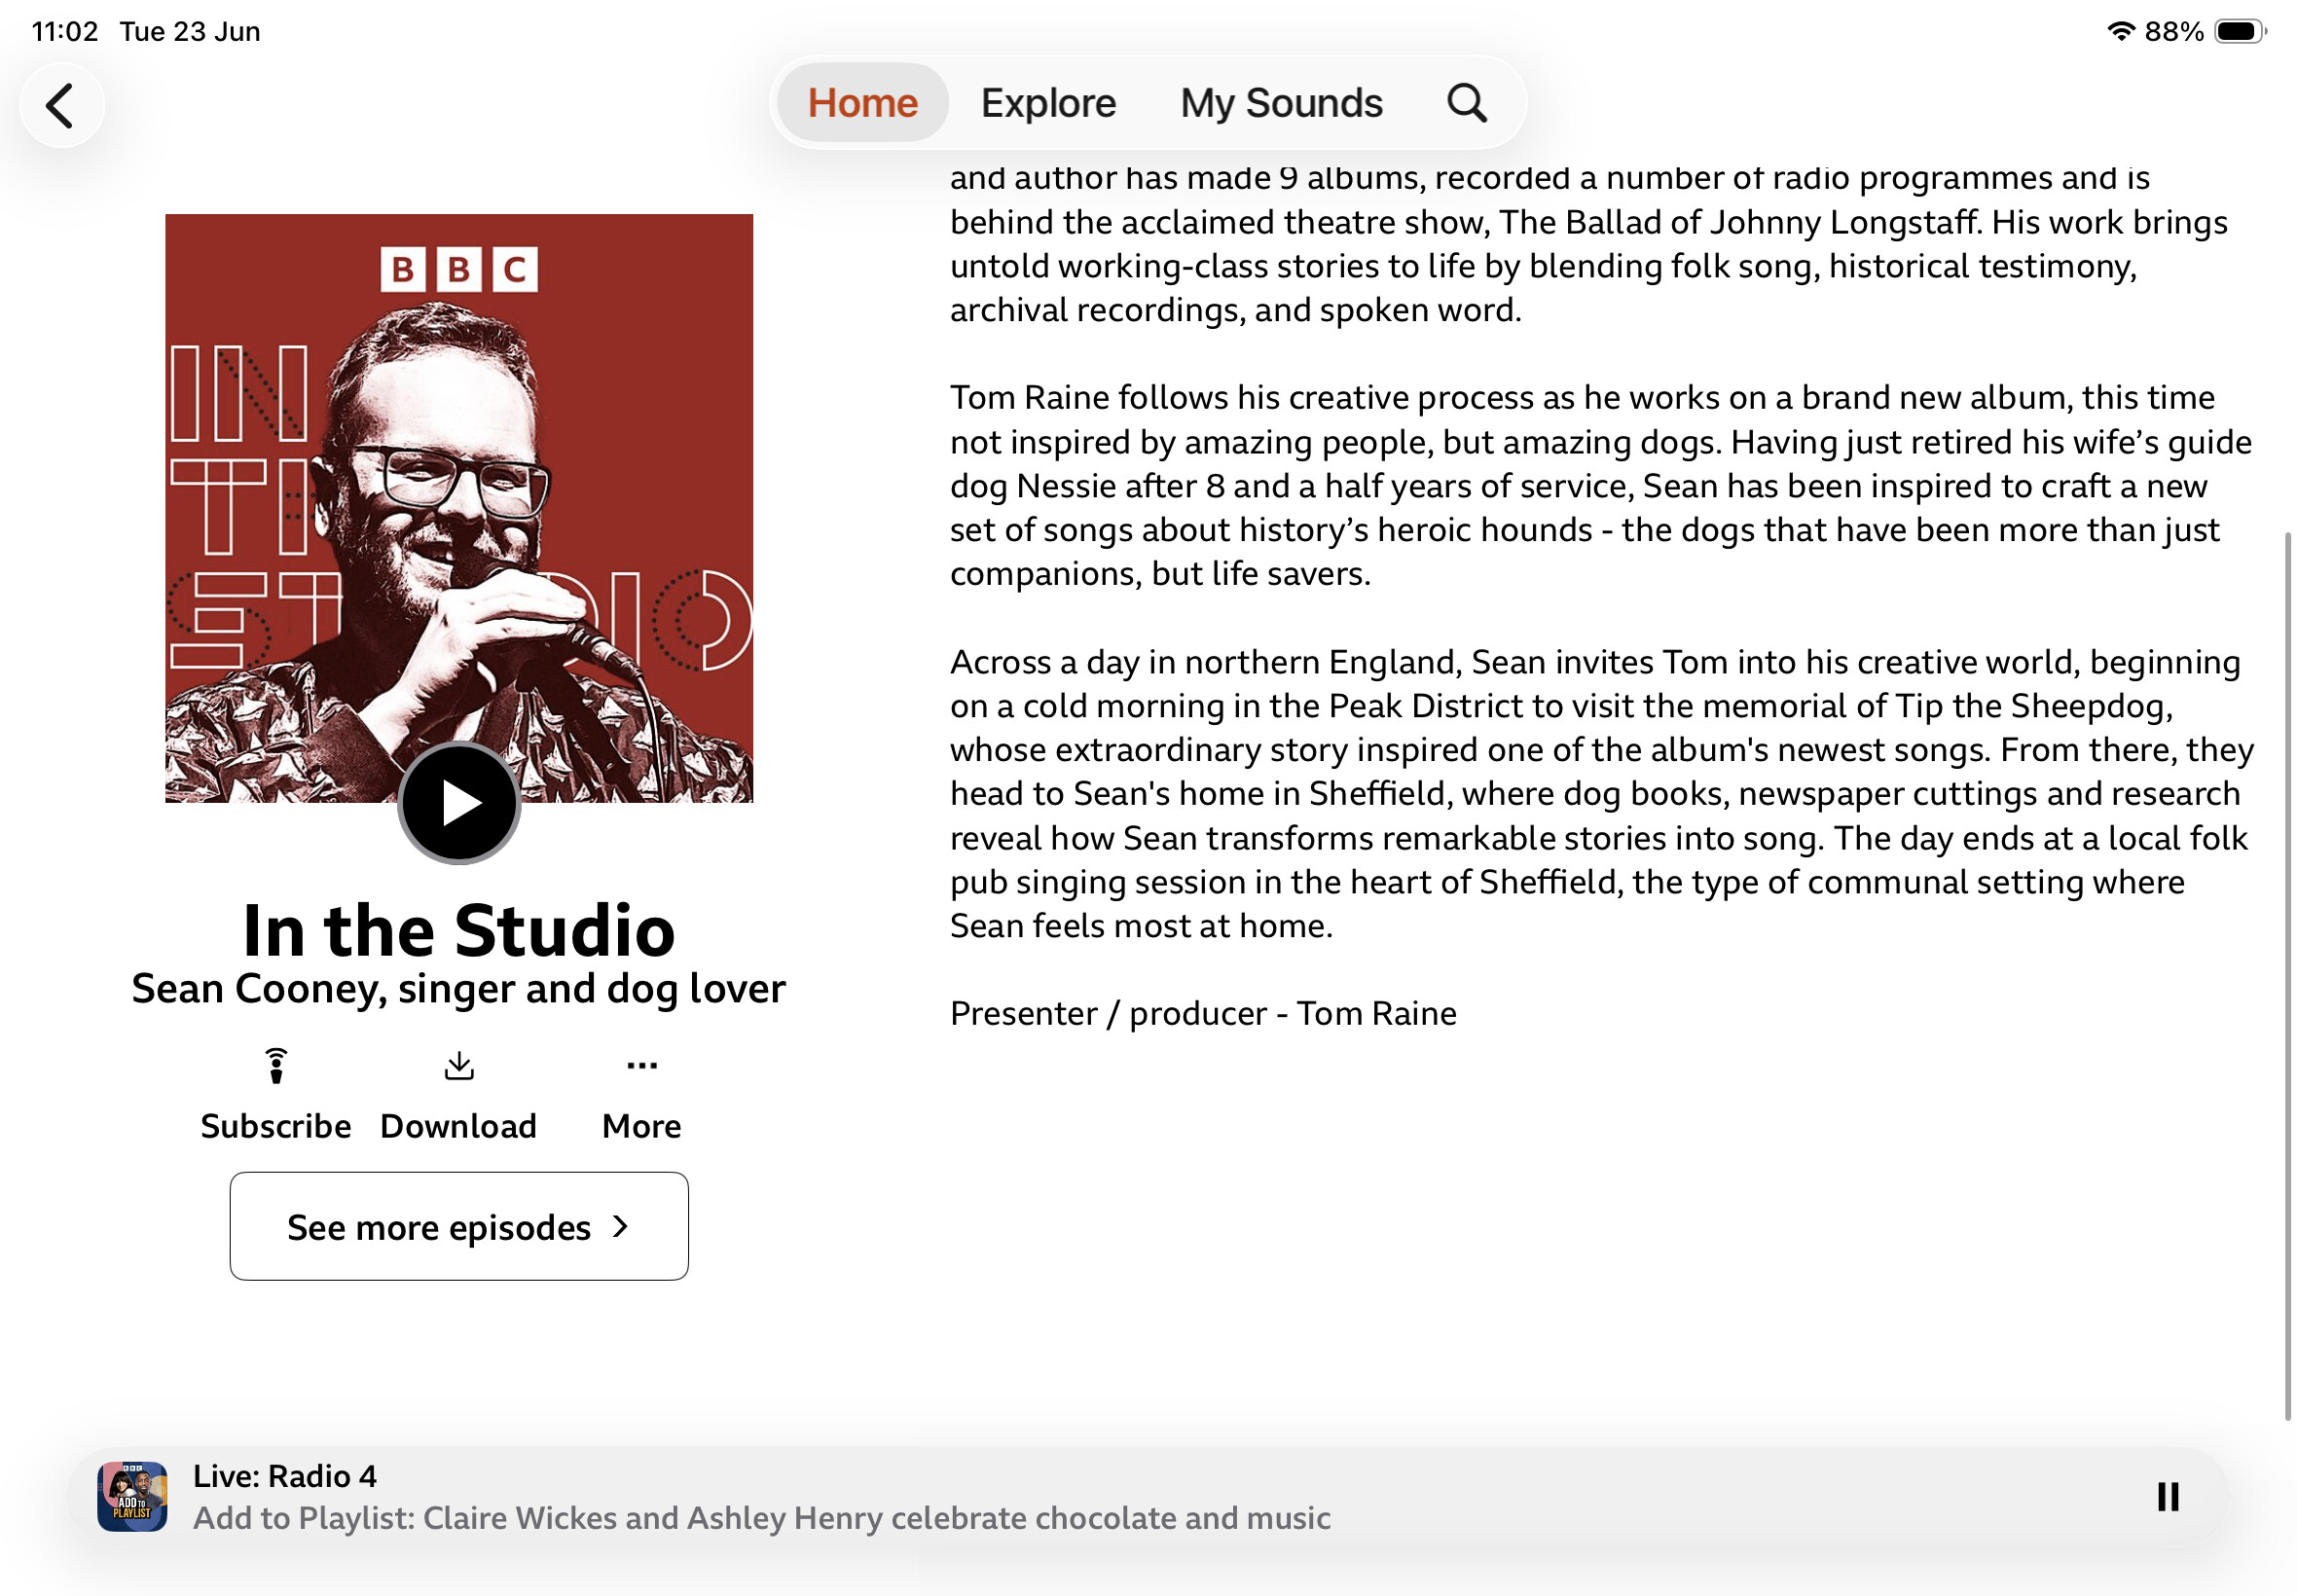Switch to the Explore tab
This screenshot has width=2297, height=1596.
pyautogui.click(x=1048, y=103)
